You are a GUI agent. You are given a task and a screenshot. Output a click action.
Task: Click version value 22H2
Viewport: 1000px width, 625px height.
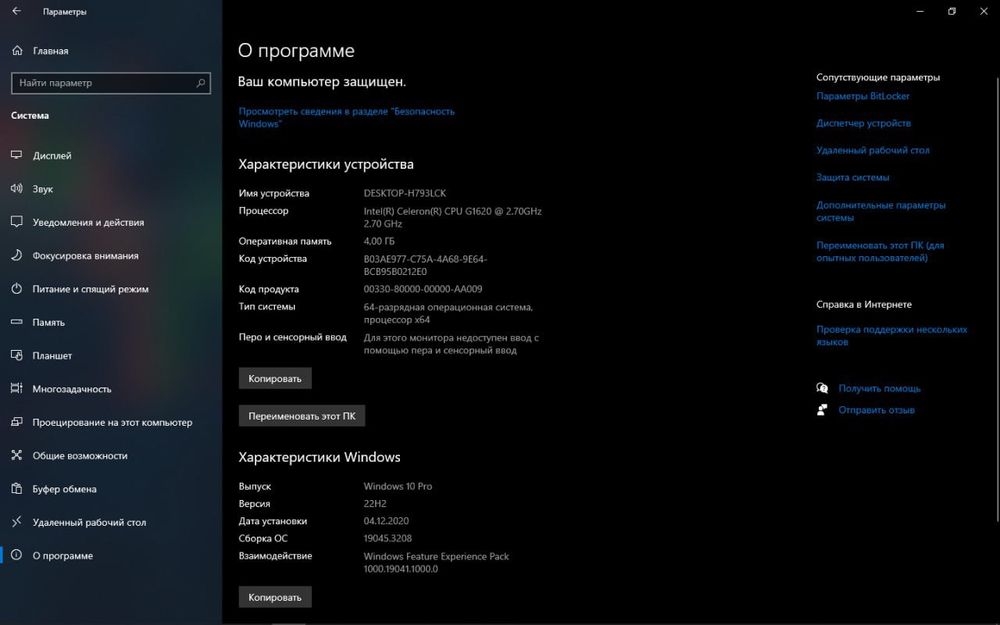(x=375, y=503)
